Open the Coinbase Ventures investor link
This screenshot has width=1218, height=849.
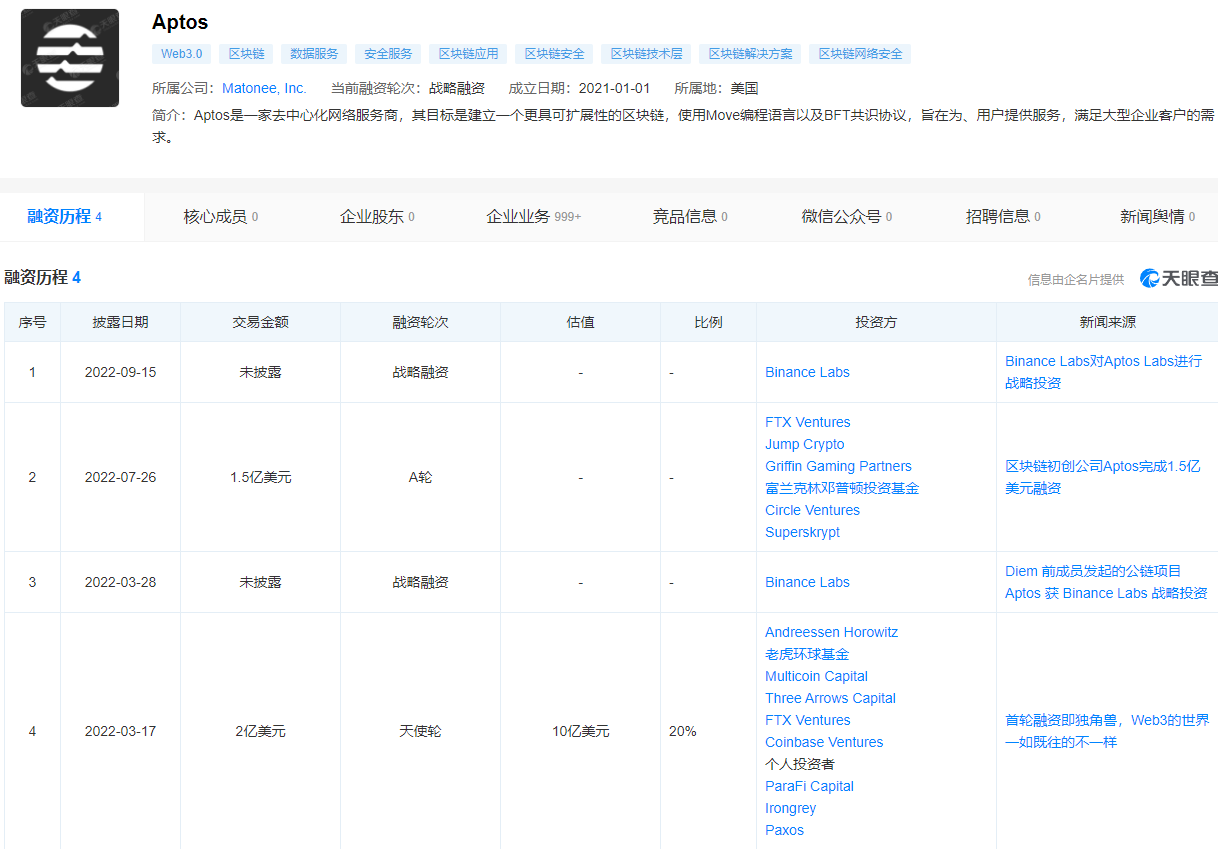(x=824, y=742)
